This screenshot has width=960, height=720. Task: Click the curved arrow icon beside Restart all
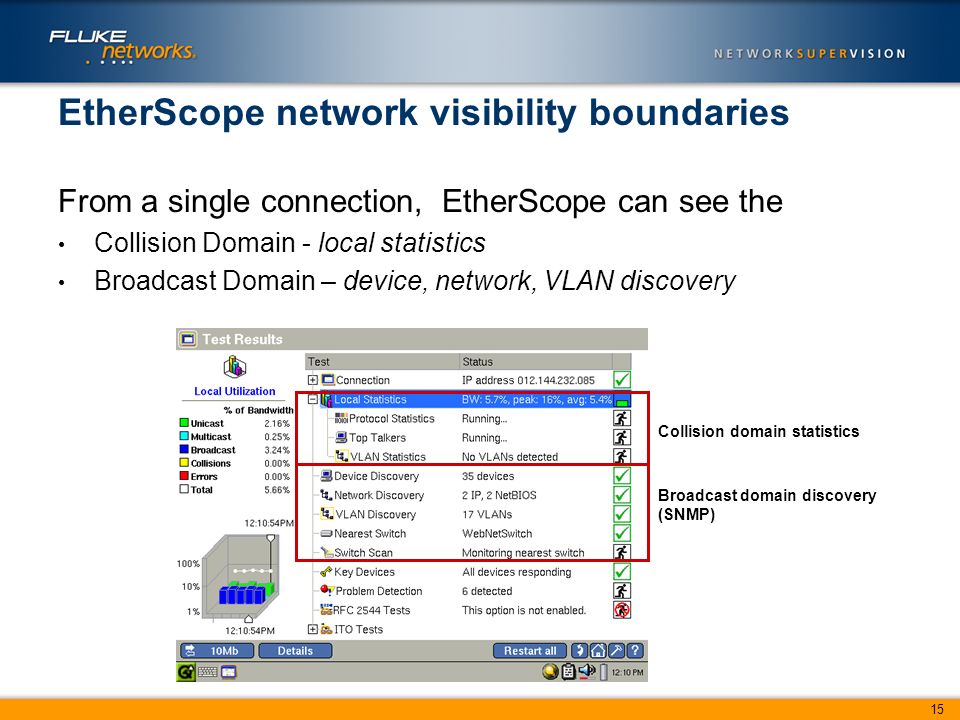(x=579, y=650)
